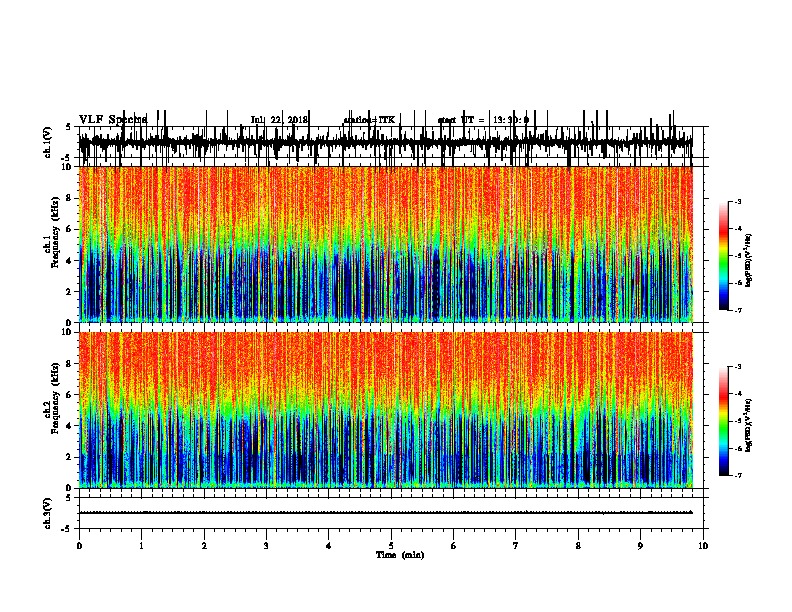Click the 8 kHz tick on ch.2 spectrogram

(69, 364)
